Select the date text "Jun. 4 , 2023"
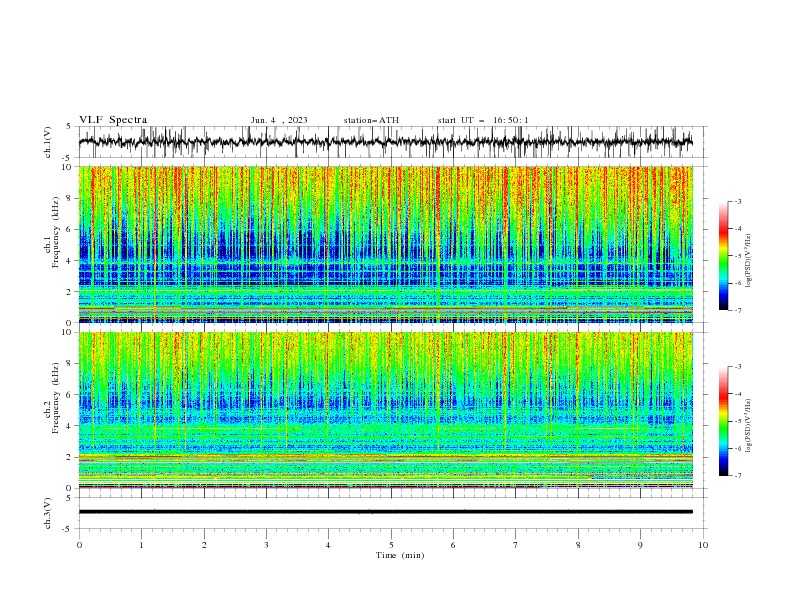Screen dimensions: 792x612 click(279, 120)
